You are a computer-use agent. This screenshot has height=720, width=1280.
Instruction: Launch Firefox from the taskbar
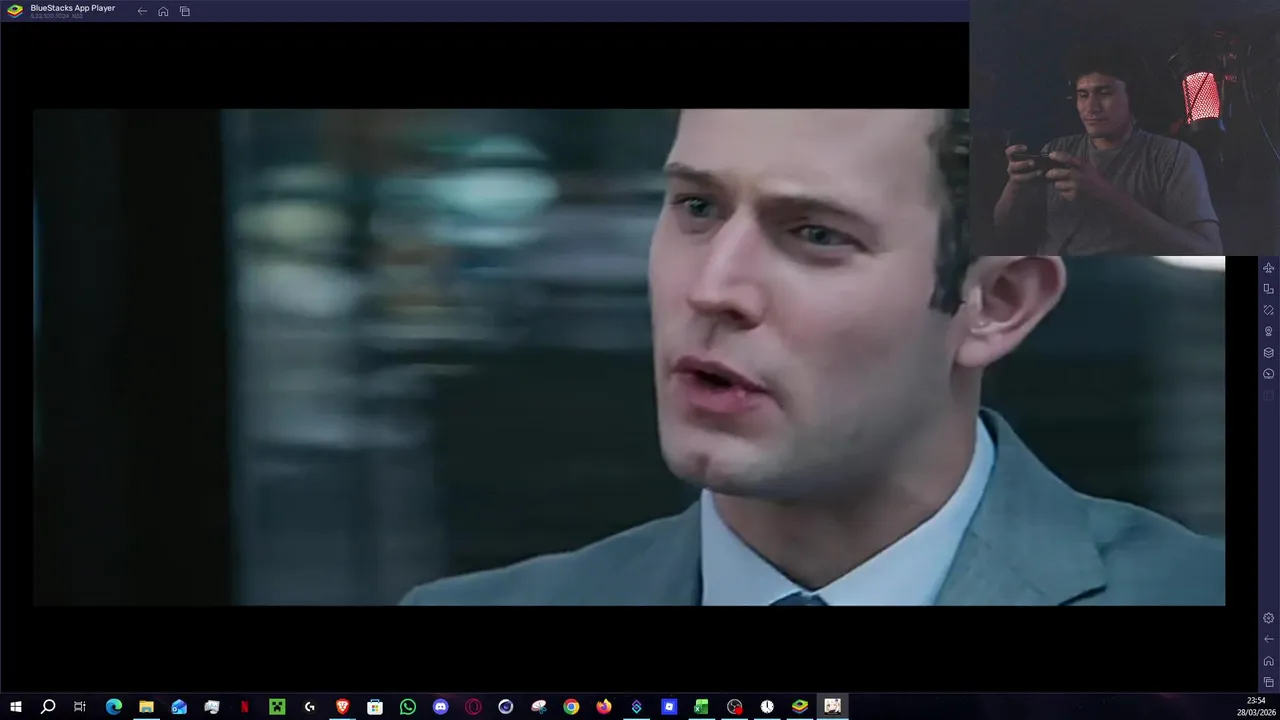click(604, 706)
